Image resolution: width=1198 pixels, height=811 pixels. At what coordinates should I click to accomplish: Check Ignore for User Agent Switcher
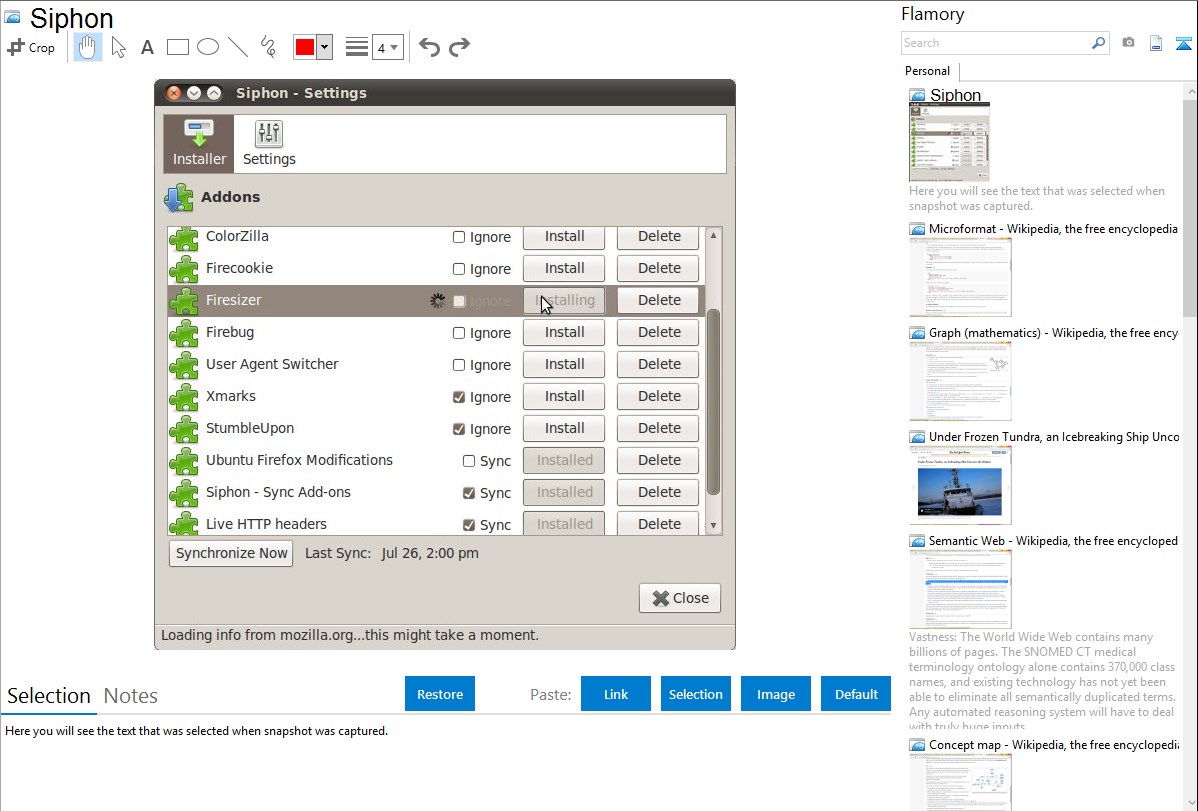point(458,365)
